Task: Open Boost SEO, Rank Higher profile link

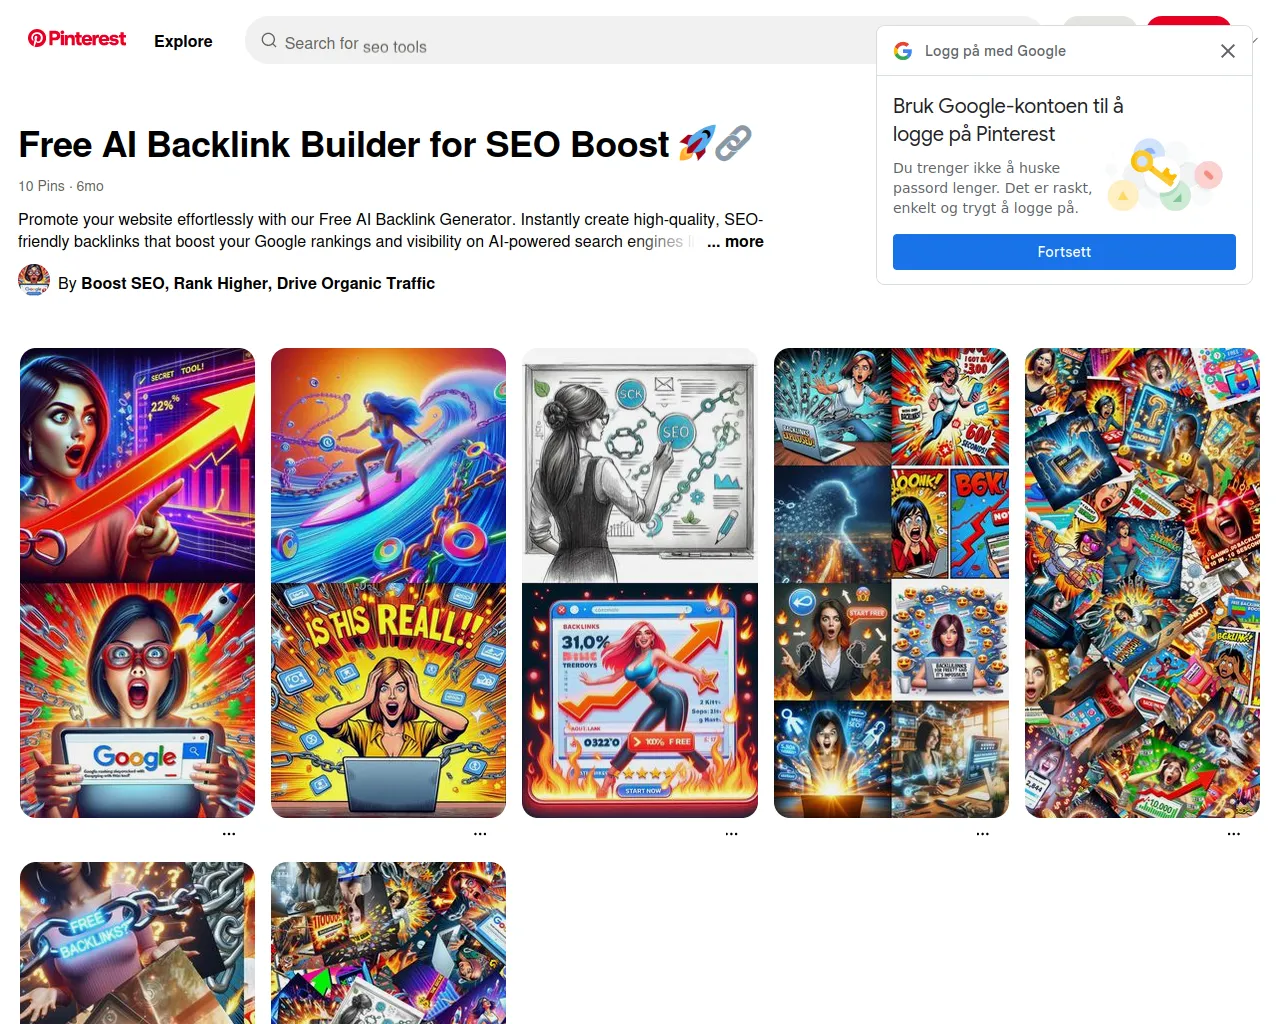Action: click(x=258, y=284)
